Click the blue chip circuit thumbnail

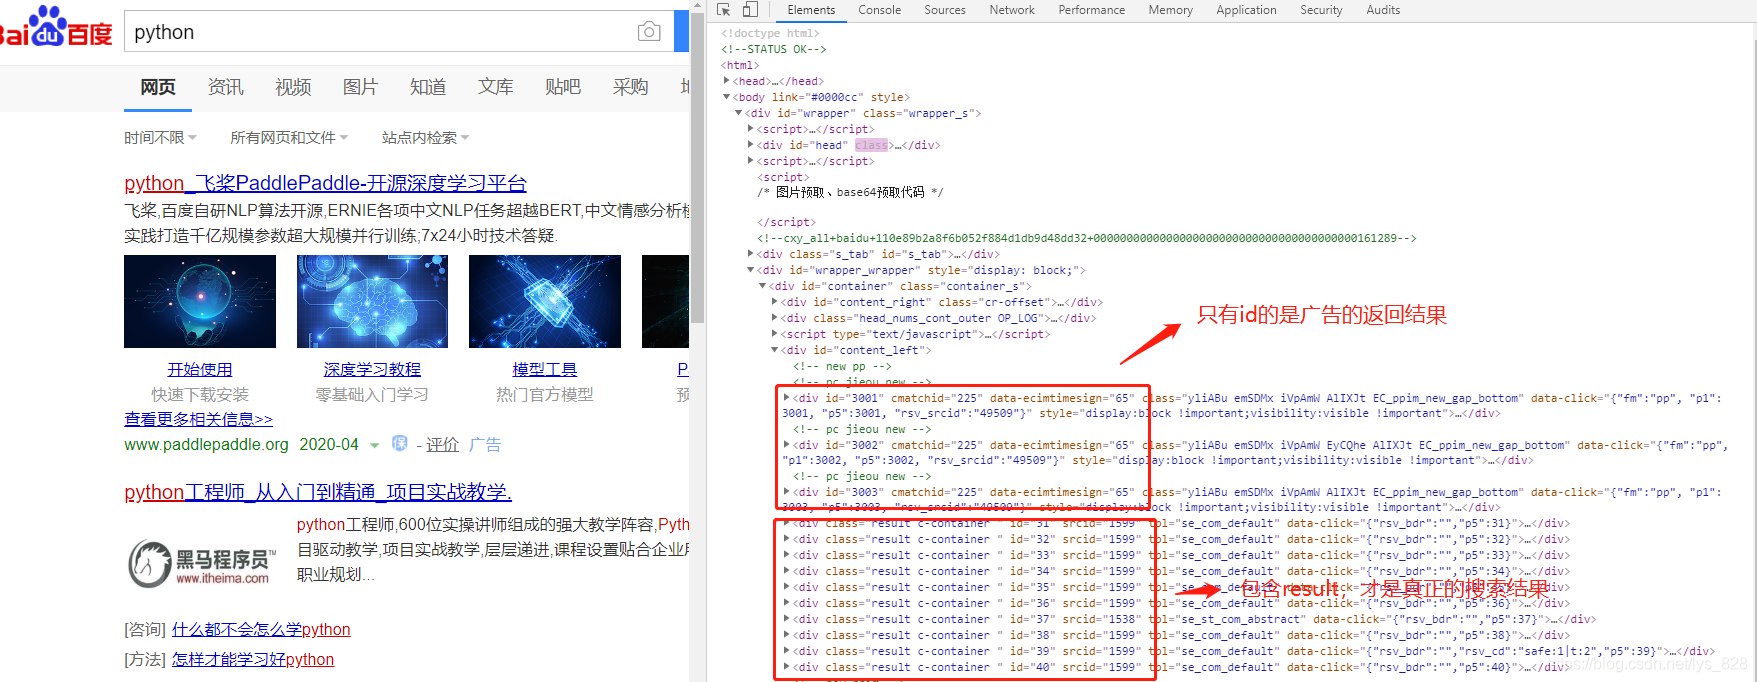tap(545, 301)
